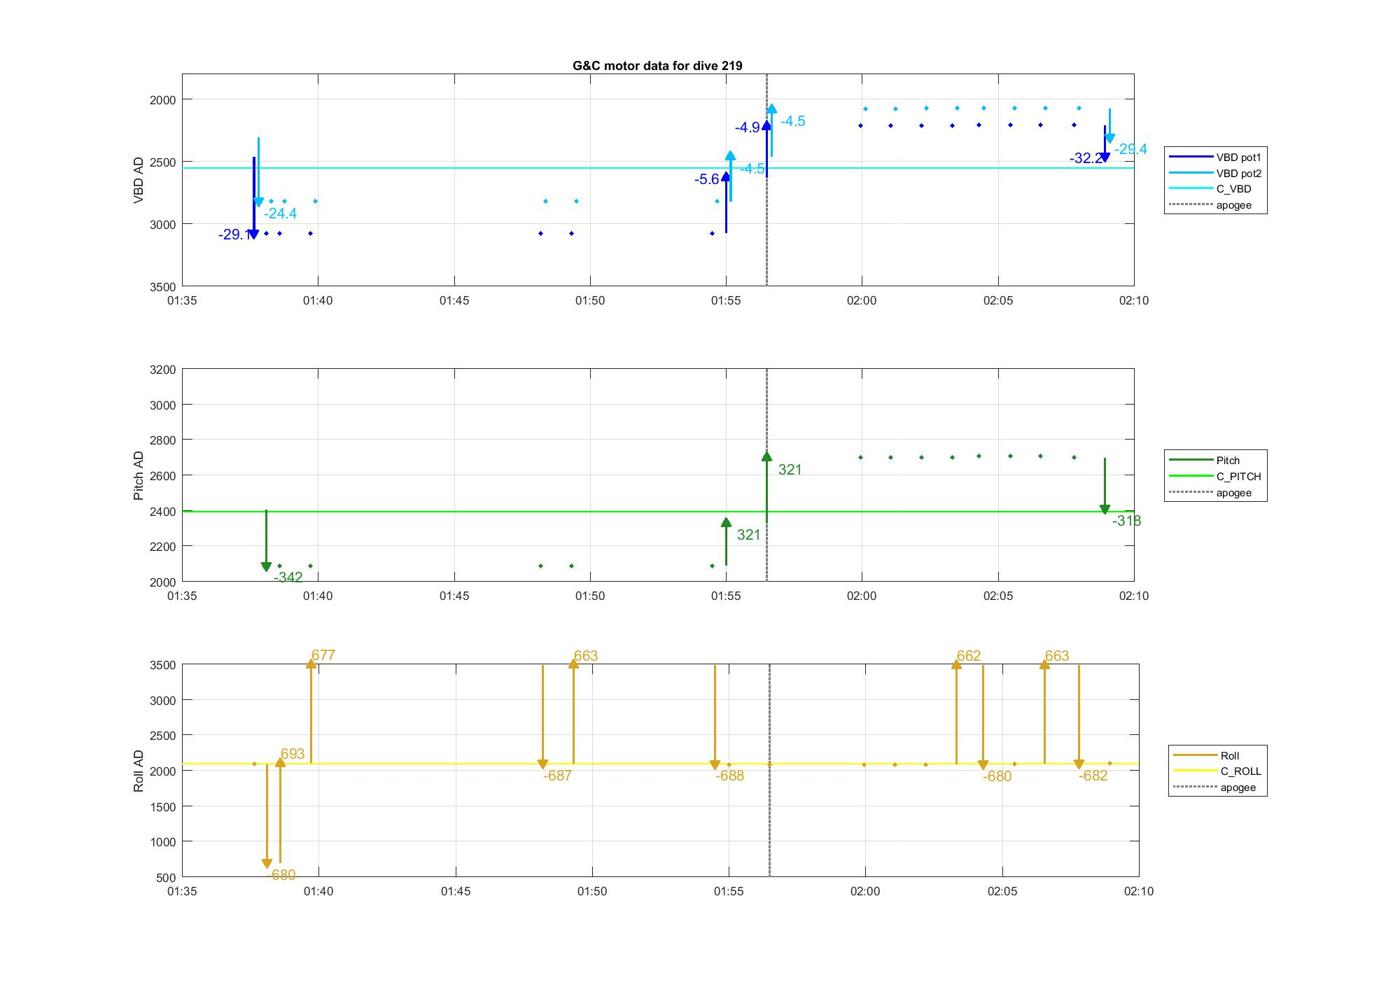
Task: Click the 'Pitch AD' y-axis label
Action: click(x=138, y=476)
